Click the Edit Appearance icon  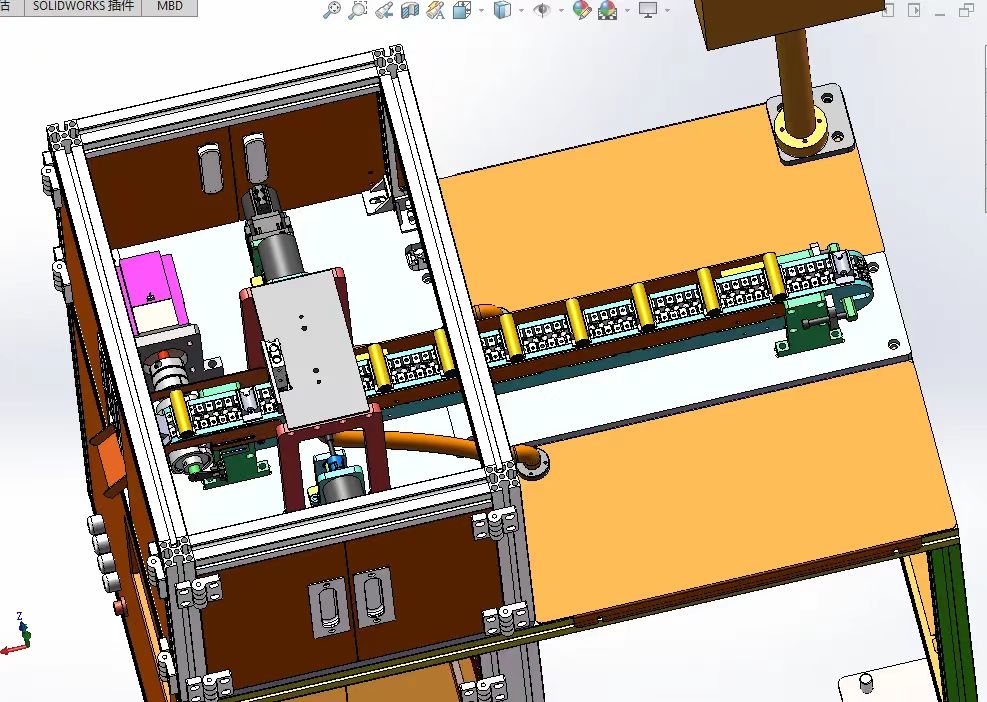pyautogui.click(x=582, y=9)
